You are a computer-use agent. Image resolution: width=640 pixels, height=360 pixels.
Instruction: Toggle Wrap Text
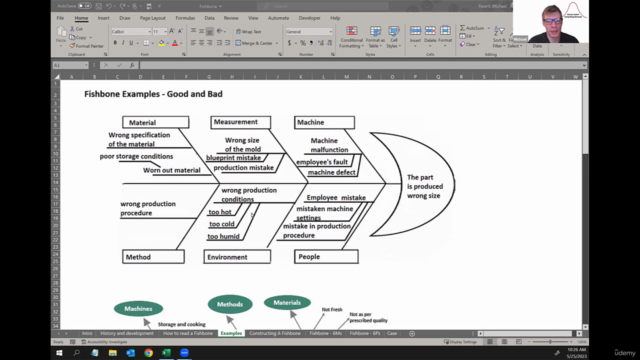pyautogui.click(x=249, y=31)
